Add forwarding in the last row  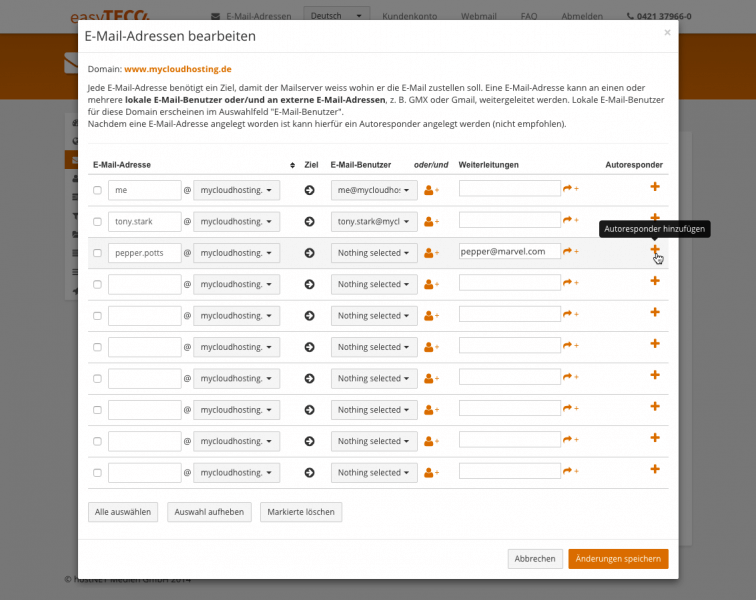point(570,471)
